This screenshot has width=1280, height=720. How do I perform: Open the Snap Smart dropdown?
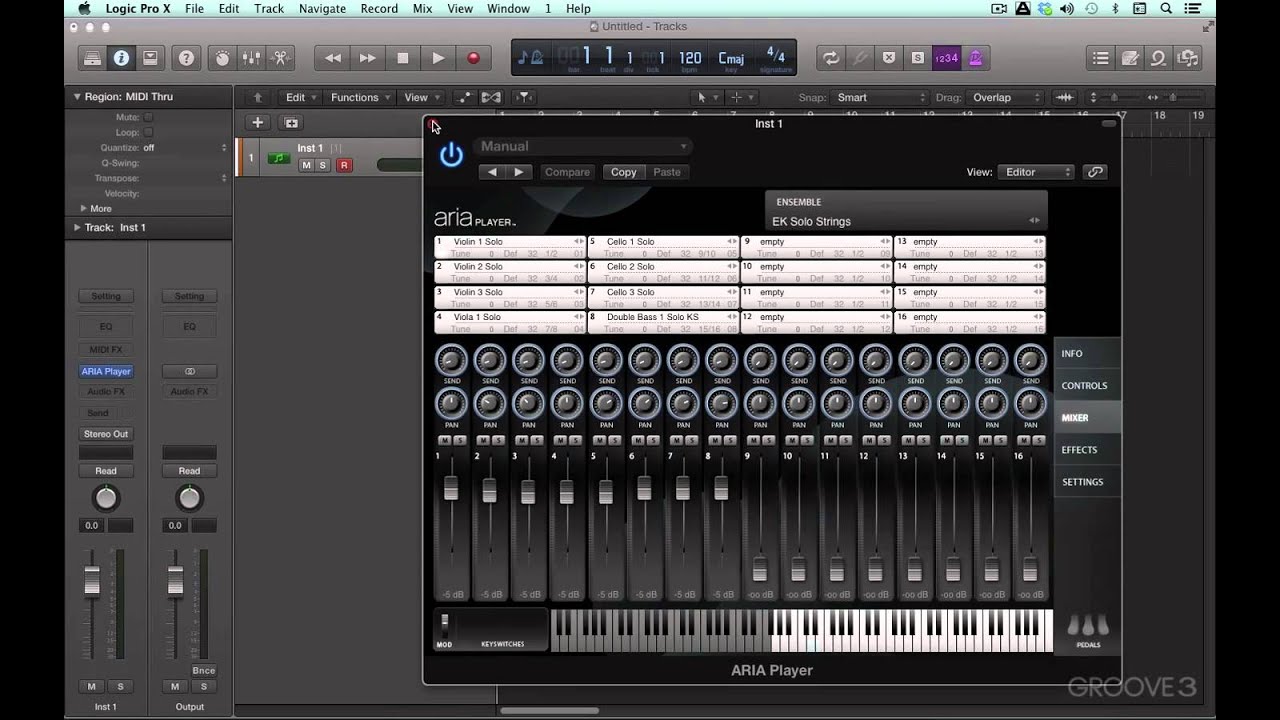pos(881,97)
